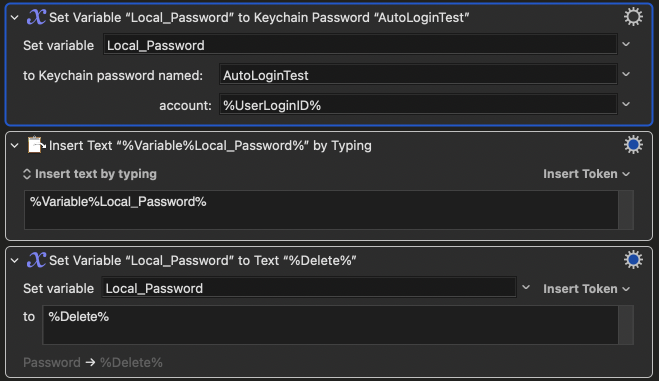Click the X variable icon of Keychain action
Viewport: 659px width, 381px height.
(36, 17)
